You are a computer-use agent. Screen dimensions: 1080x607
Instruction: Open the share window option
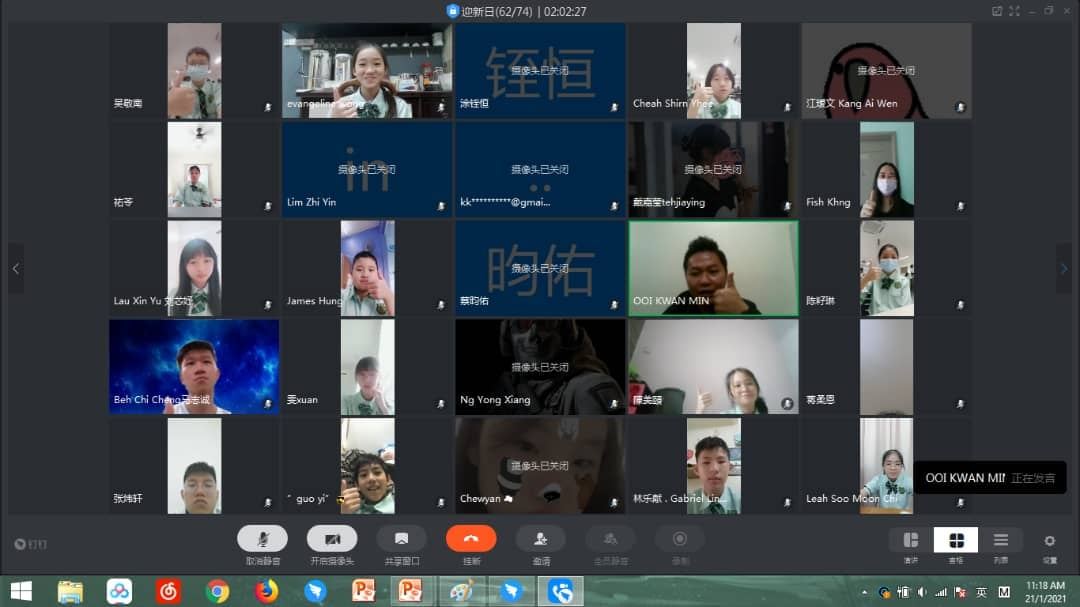(402, 539)
